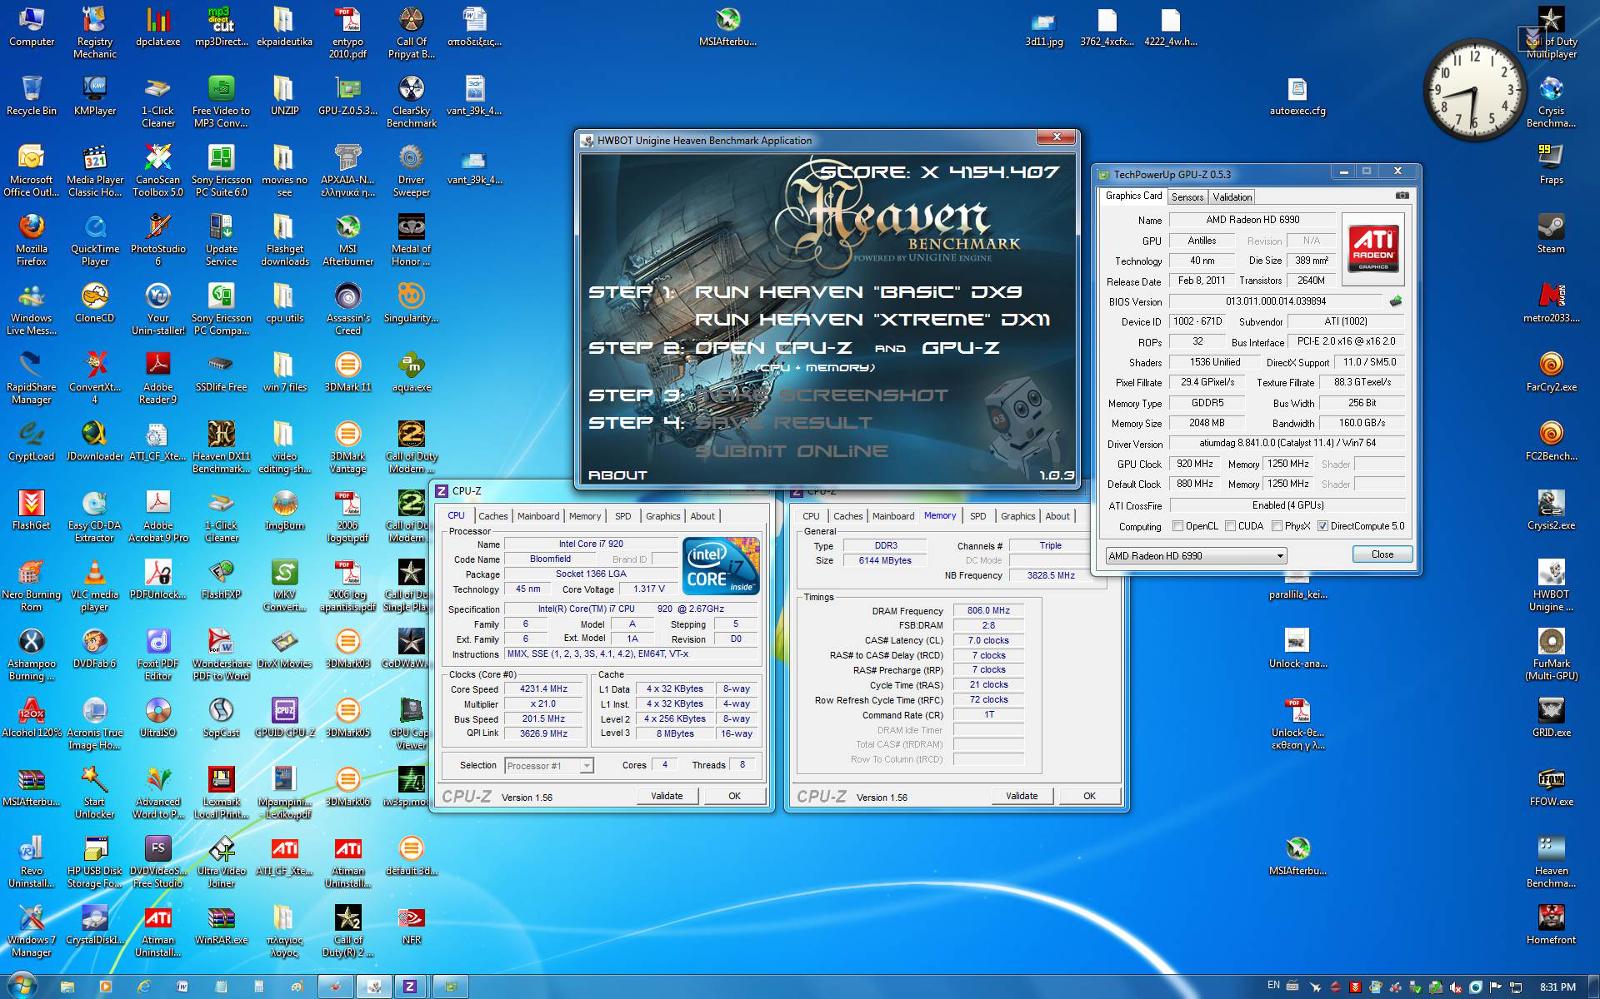
Task: Click the Windows Start button
Action: [x=20, y=985]
